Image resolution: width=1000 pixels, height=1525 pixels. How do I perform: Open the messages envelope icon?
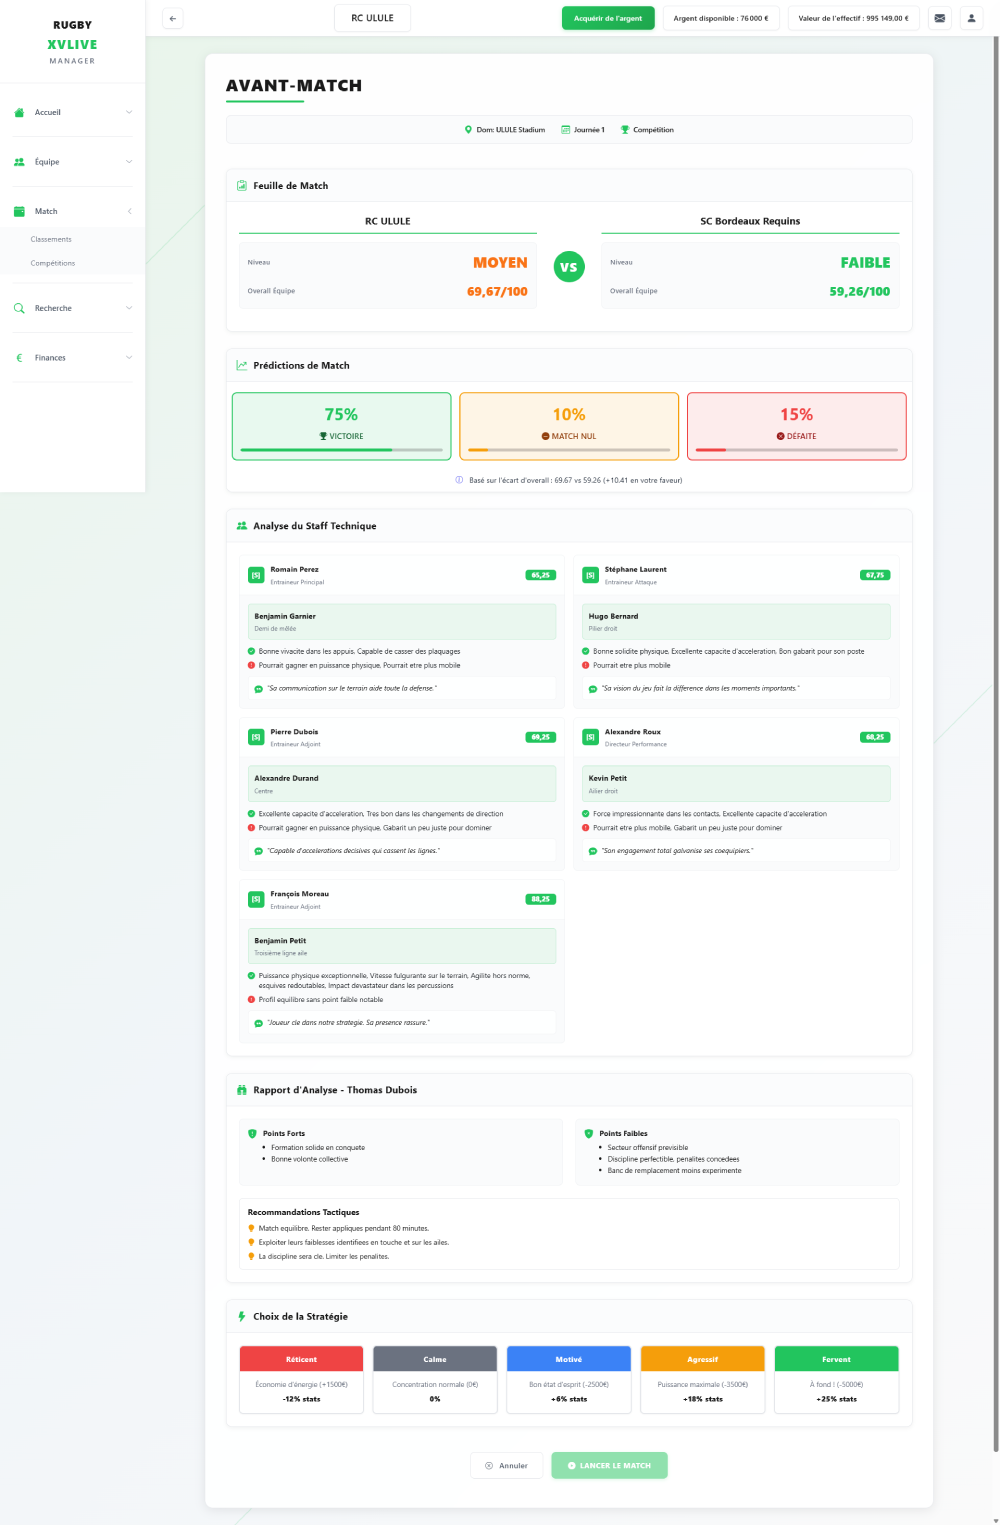[x=939, y=18]
